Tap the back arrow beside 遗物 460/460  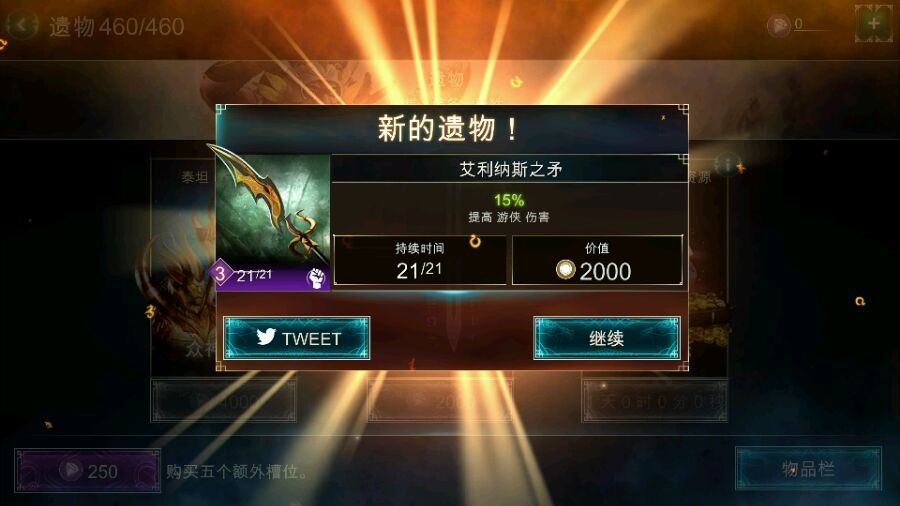[x=22, y=25]
